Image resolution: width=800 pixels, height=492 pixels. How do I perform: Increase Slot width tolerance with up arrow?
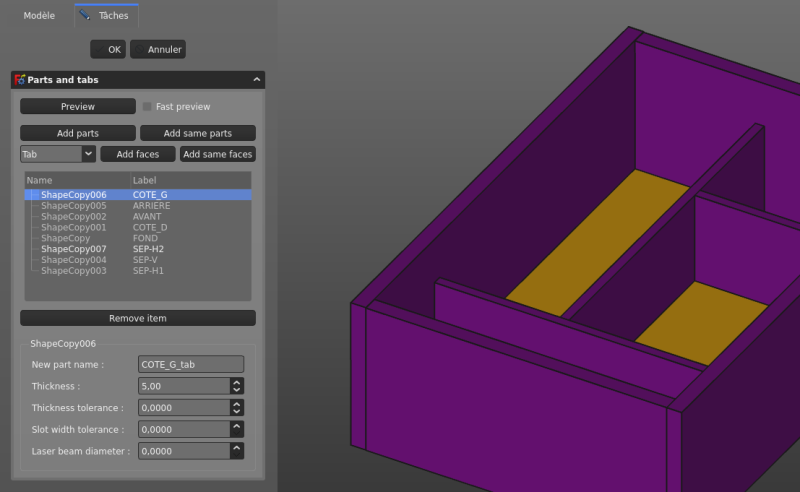coord(237,425)
